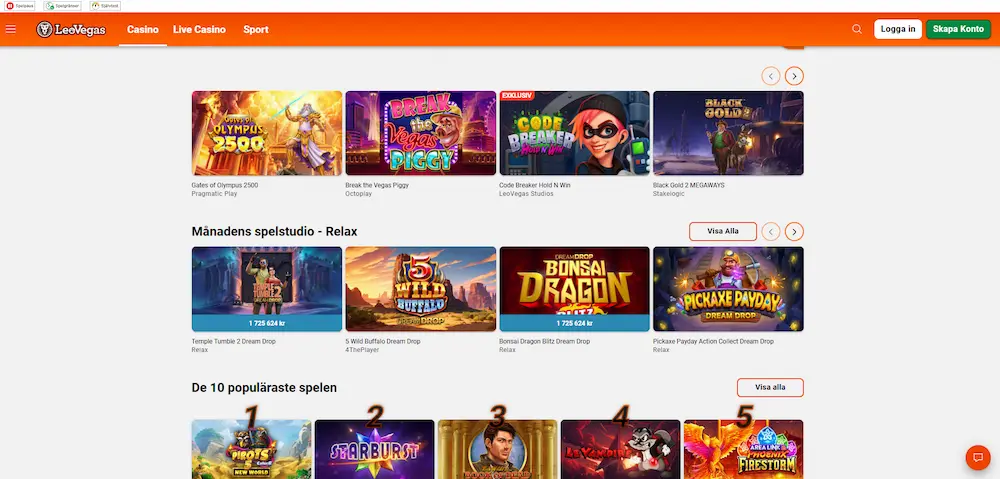Click the 5 Wild Buffalo Dream Drop title

(x=383, y=342)
